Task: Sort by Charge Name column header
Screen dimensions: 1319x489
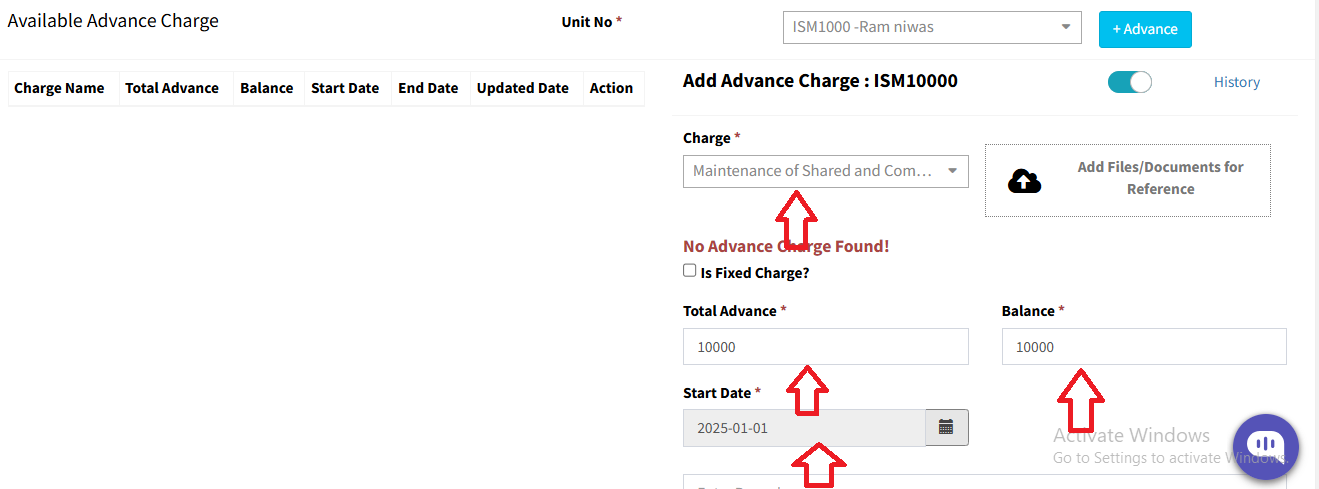Action: (x=59, y=88)
